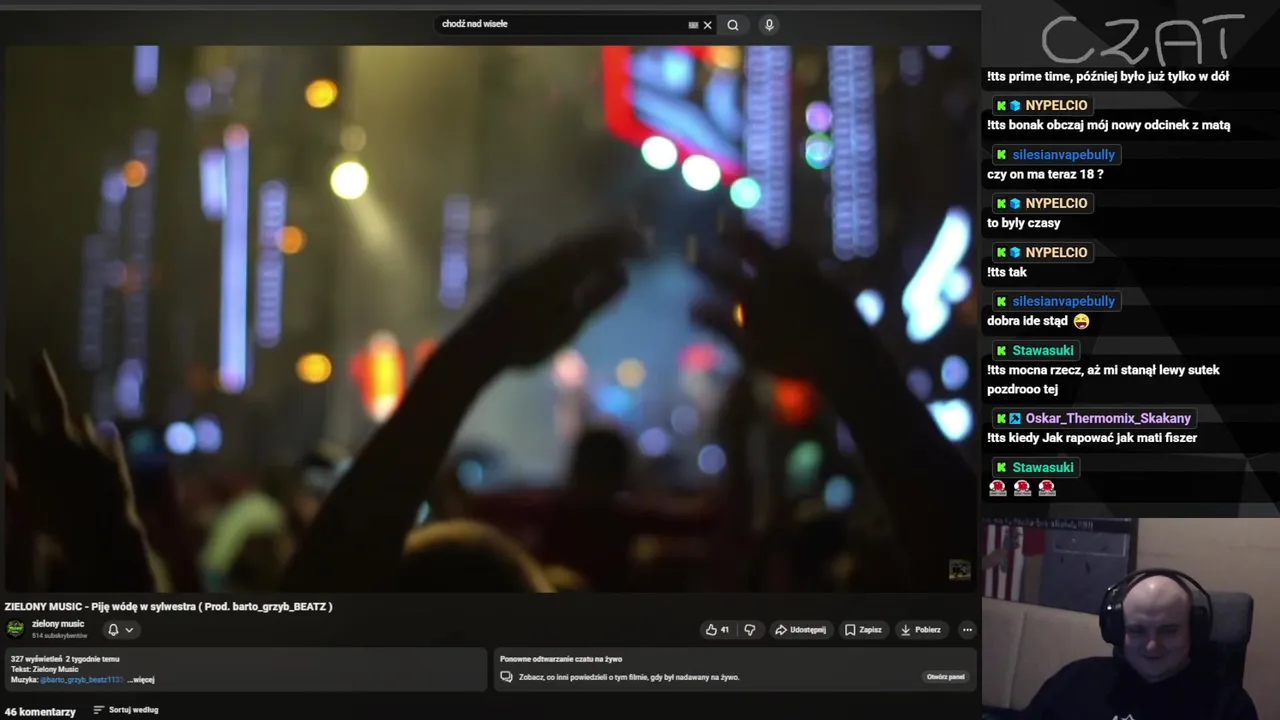This screenshot has width=1280, height=720.
Task: Open the @barto_grzyb_beatz113 link
Action: (81, 680)
